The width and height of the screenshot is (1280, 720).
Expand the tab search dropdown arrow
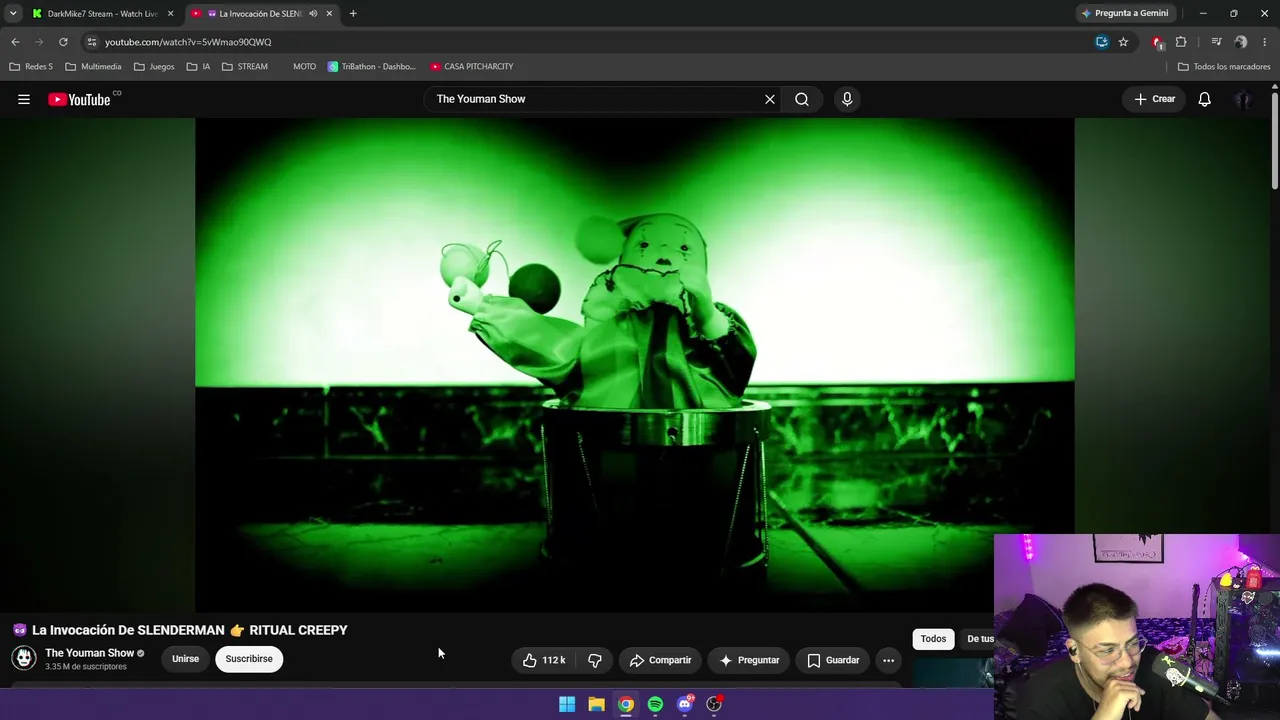[x=13, y=14]
